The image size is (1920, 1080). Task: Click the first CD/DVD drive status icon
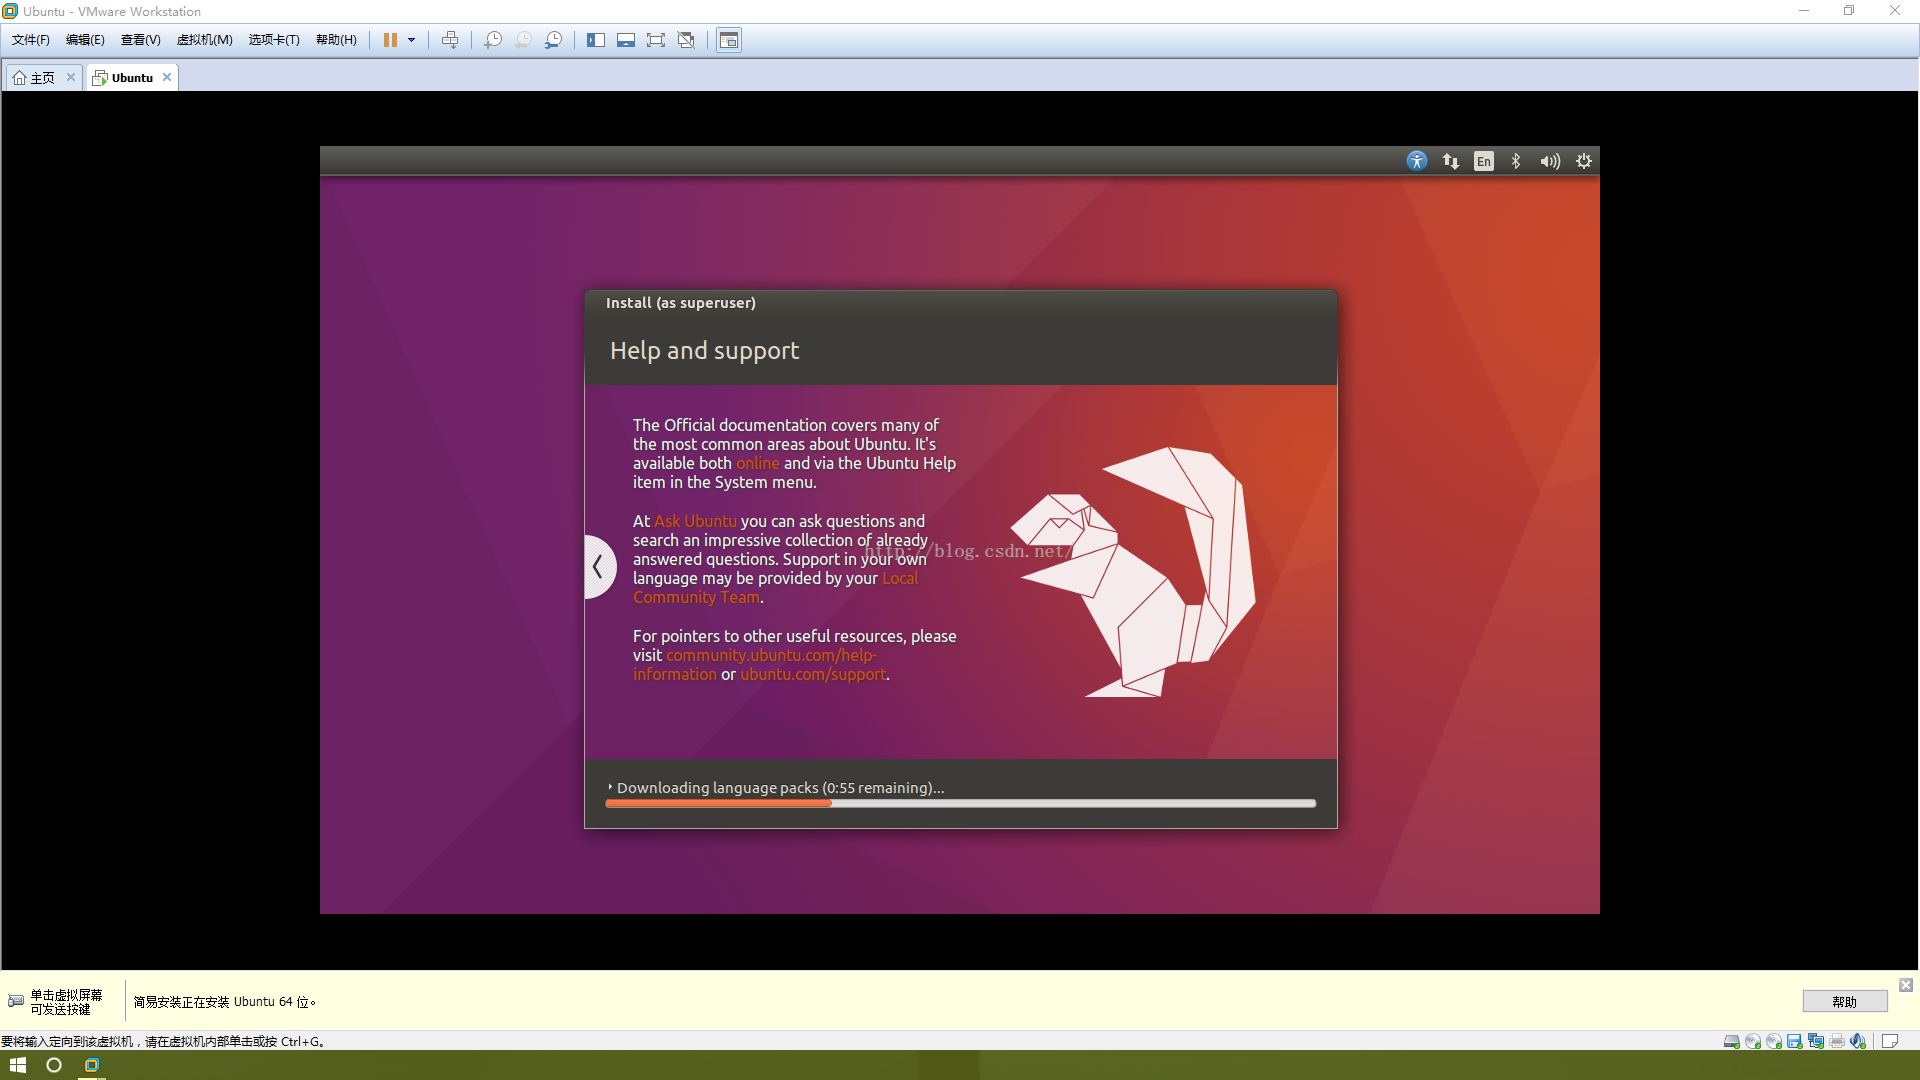tap(1752, 1041)
